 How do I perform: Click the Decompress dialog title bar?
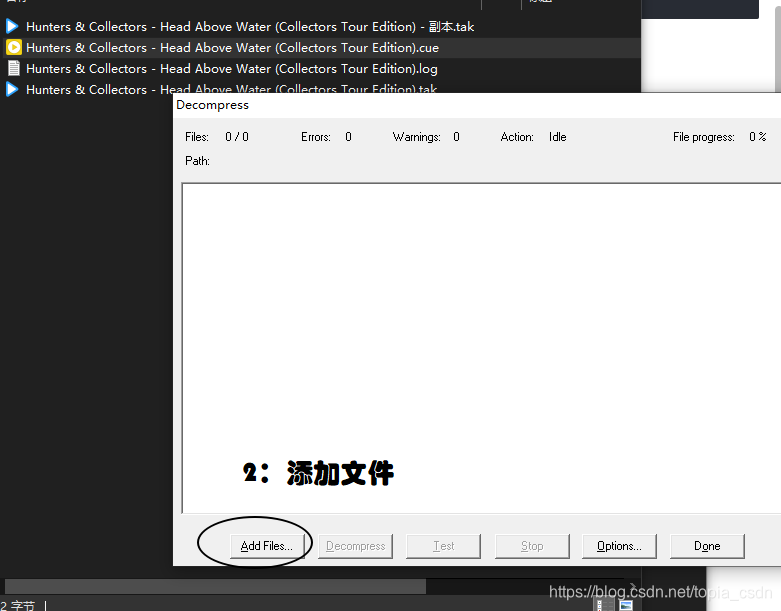tap(477, 105)
